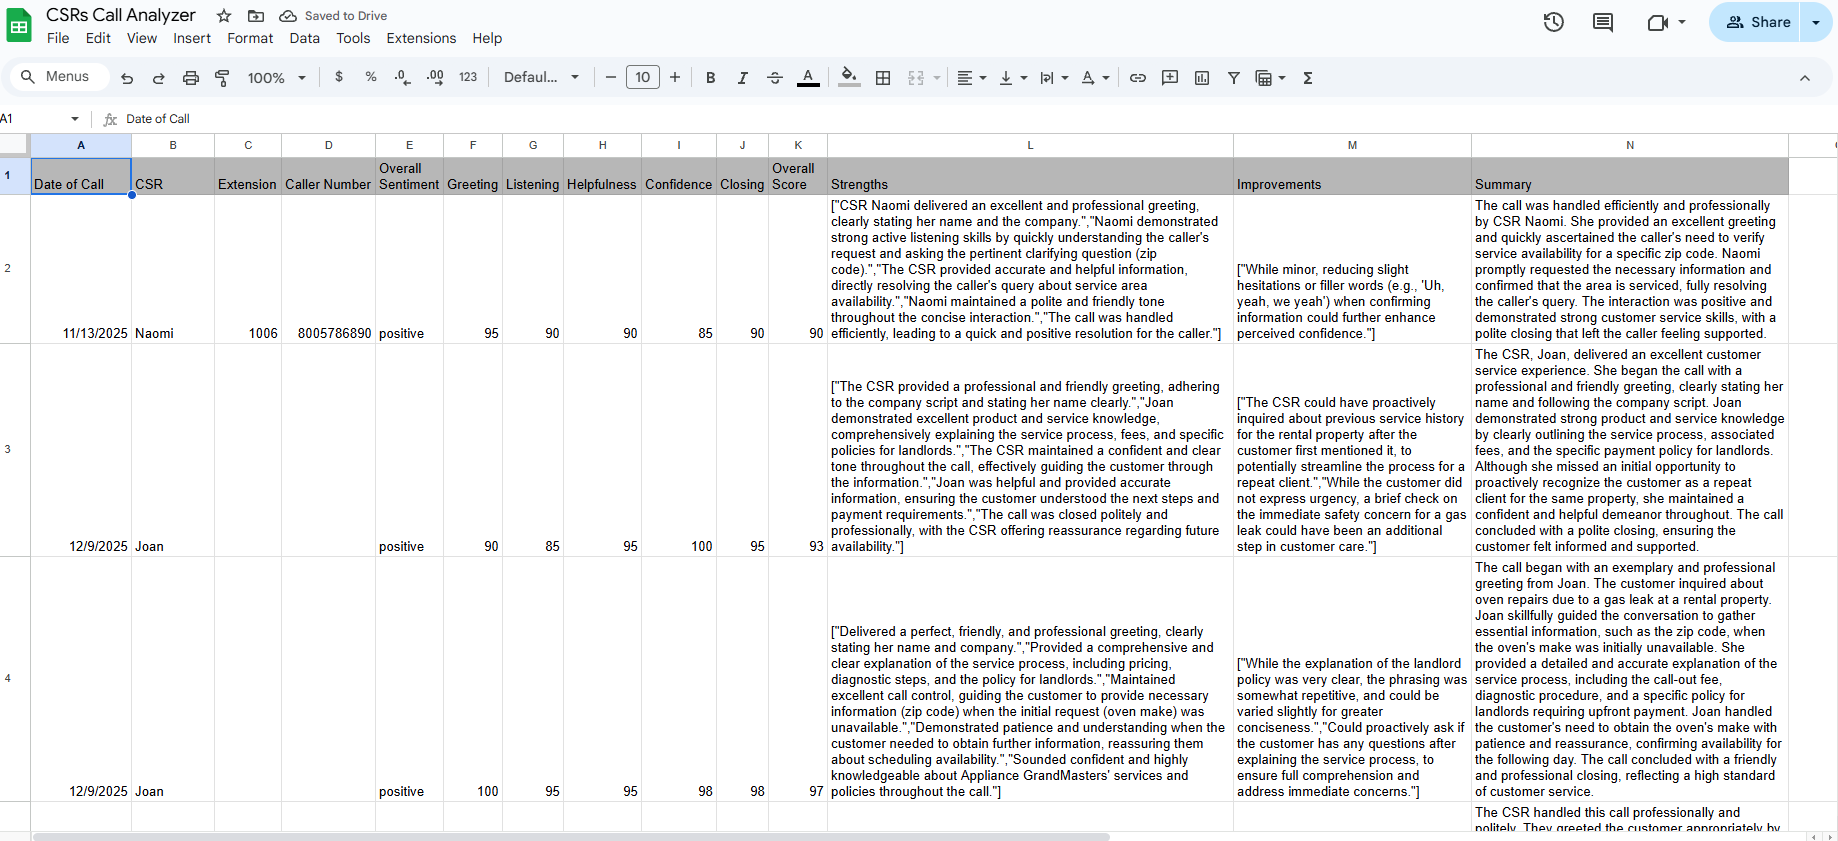Toggle strikethrough formatting
This screenshot has height=841, width=1838.
coord(775,78)
